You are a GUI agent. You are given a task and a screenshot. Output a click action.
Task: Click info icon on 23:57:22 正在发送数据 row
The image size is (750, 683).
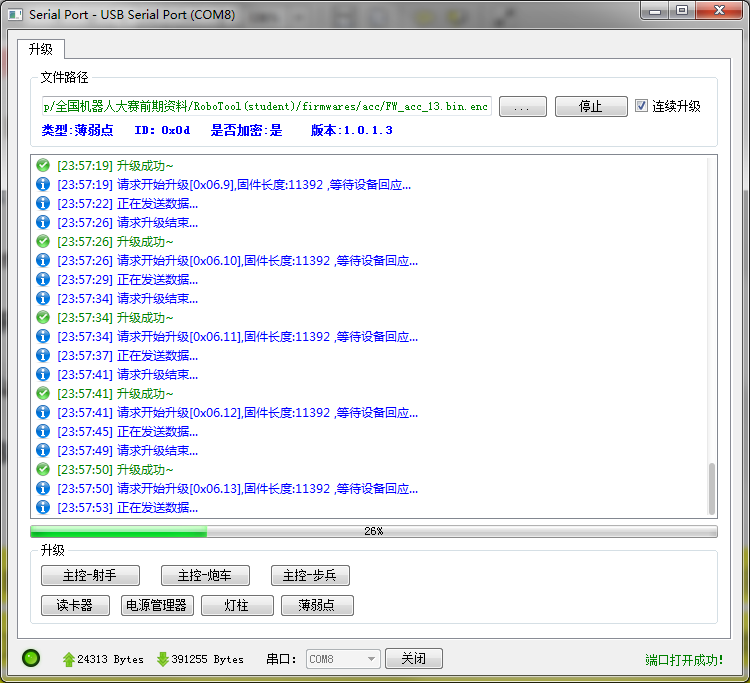click(43, 203)
